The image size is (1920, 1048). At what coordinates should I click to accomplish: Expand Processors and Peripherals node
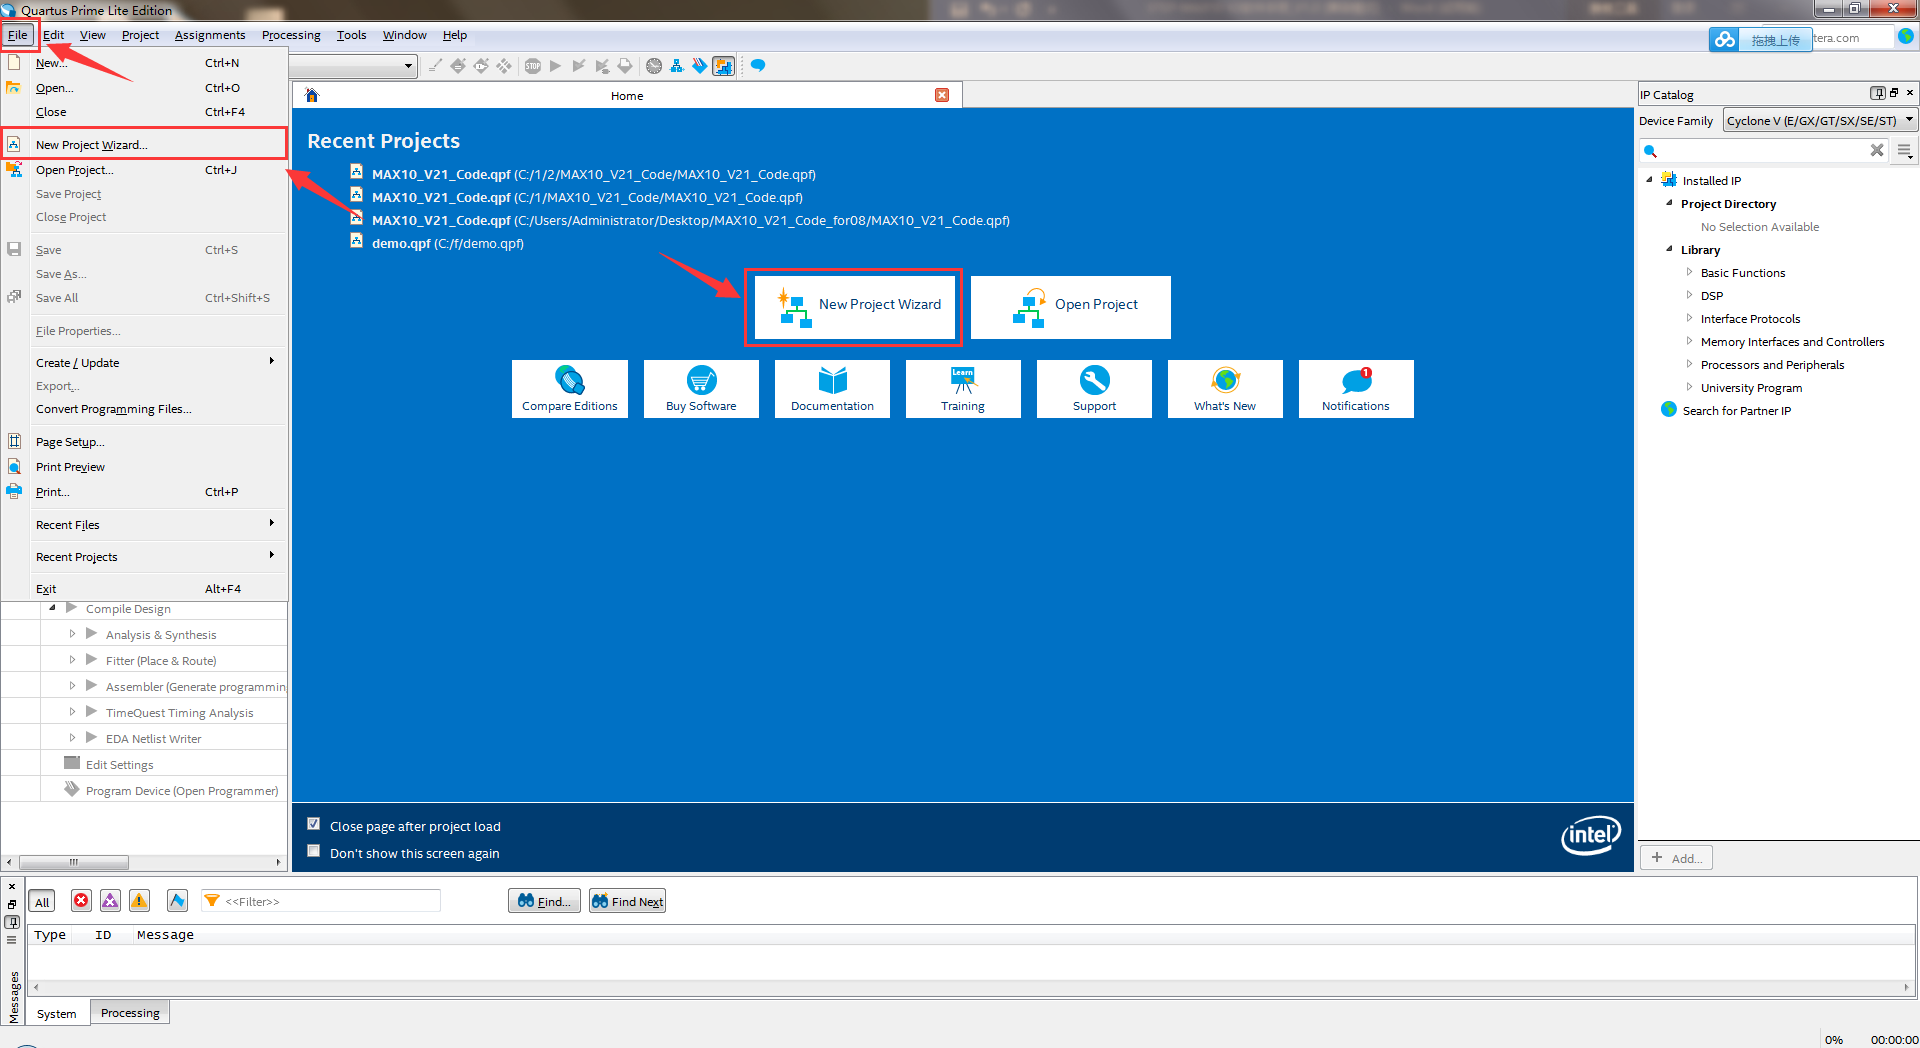(1689, 364)
